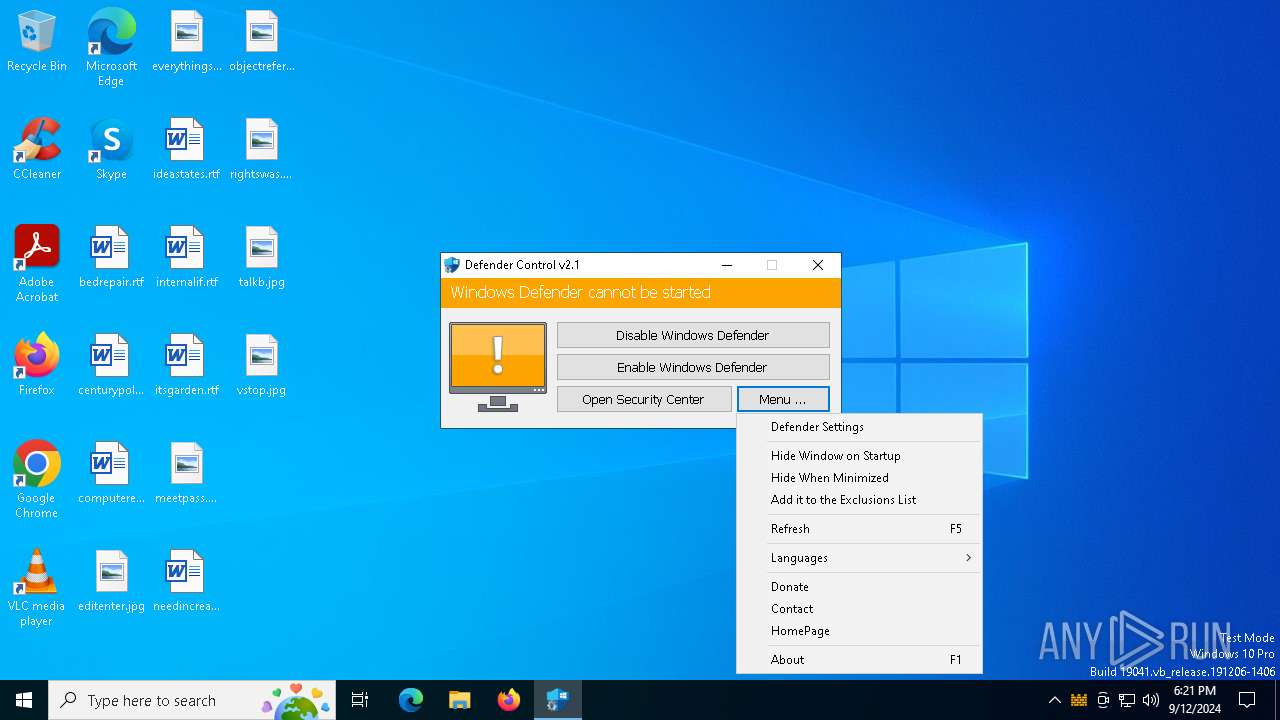Image resolution: width=1280 pixels, height=720 pixels.
Task: Click the Defender Control taskbar button
Action: point(558,700)
